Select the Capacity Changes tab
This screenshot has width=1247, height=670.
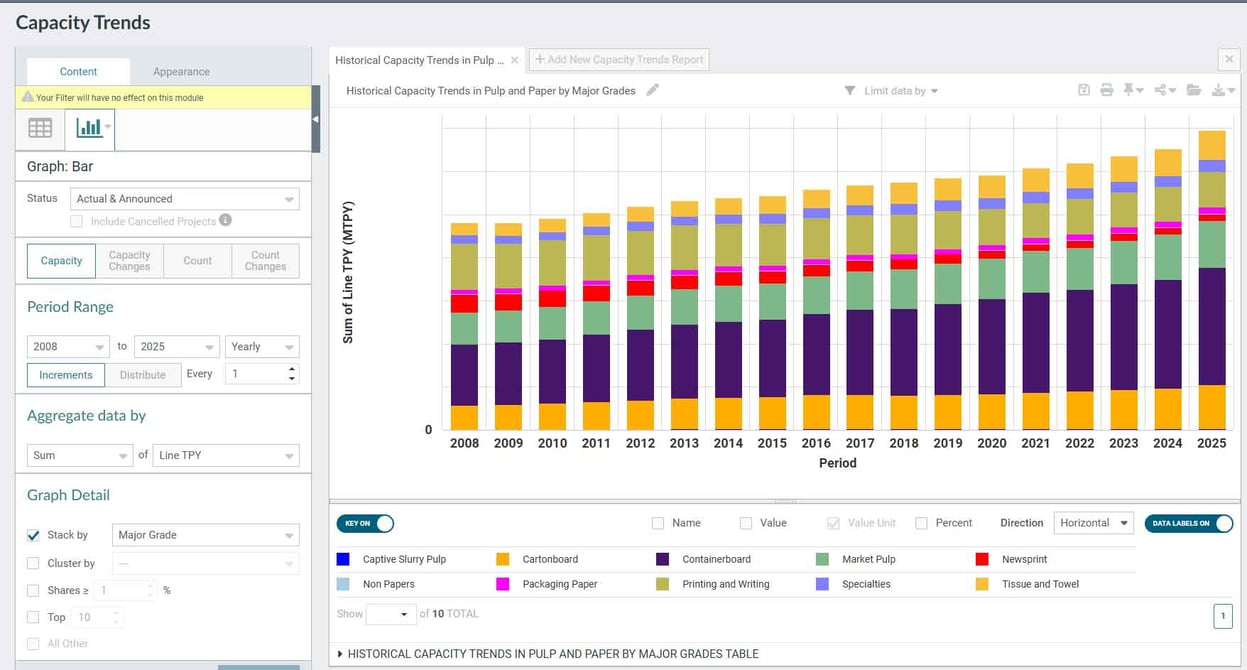click(130, 261)
